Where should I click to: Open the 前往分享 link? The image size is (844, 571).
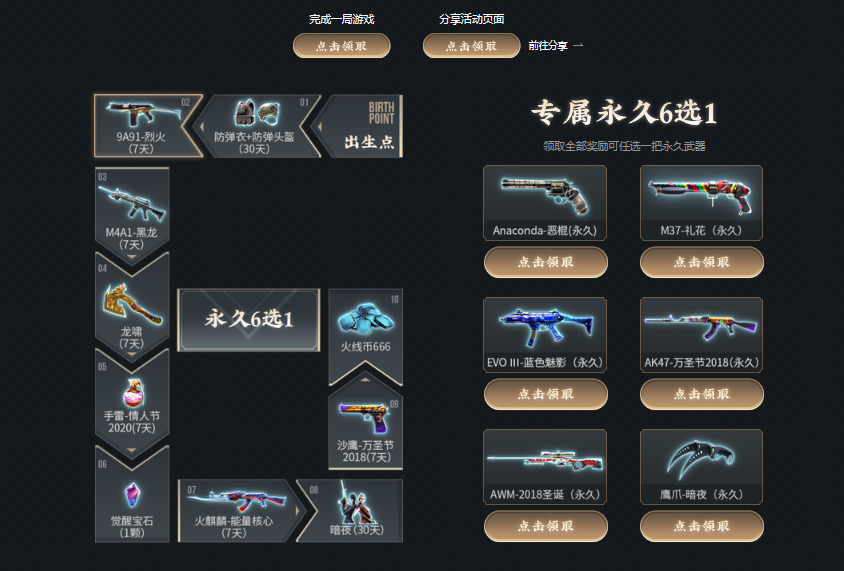(555, 46)
